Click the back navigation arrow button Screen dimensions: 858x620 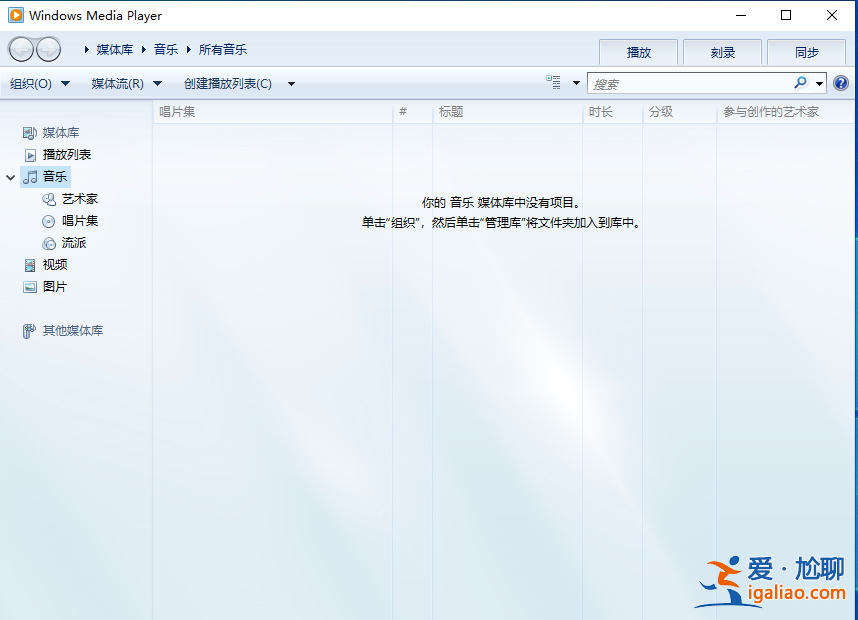(x=21, y=48)
